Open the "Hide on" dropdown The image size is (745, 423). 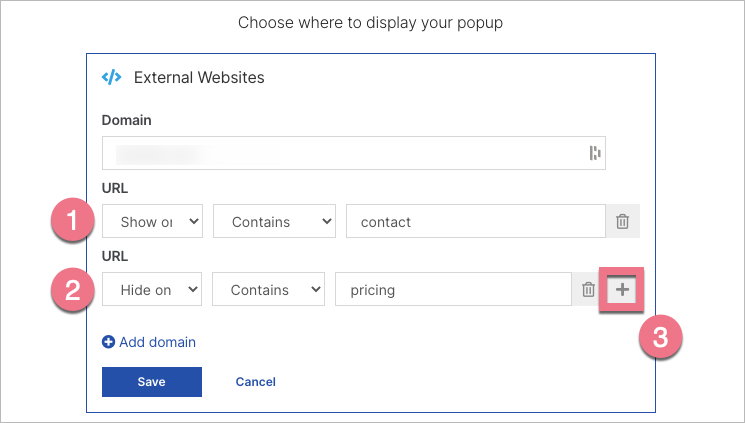[152, 290]
